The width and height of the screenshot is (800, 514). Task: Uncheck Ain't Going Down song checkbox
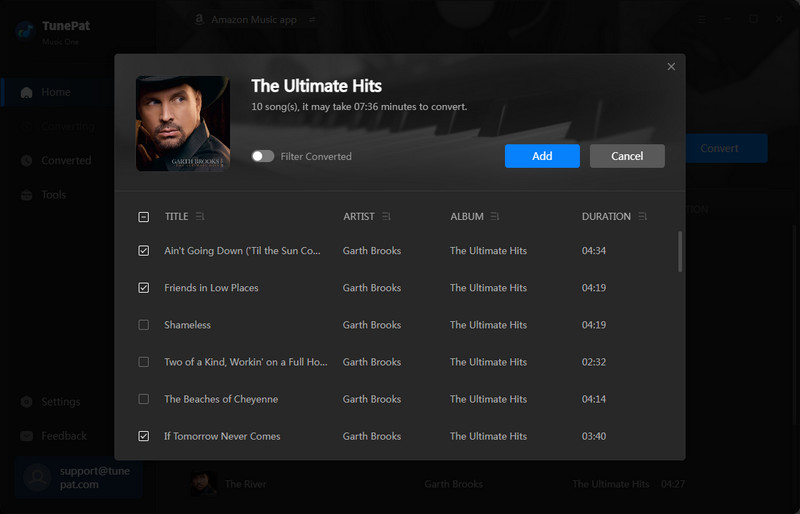click(x=144, y=251)
